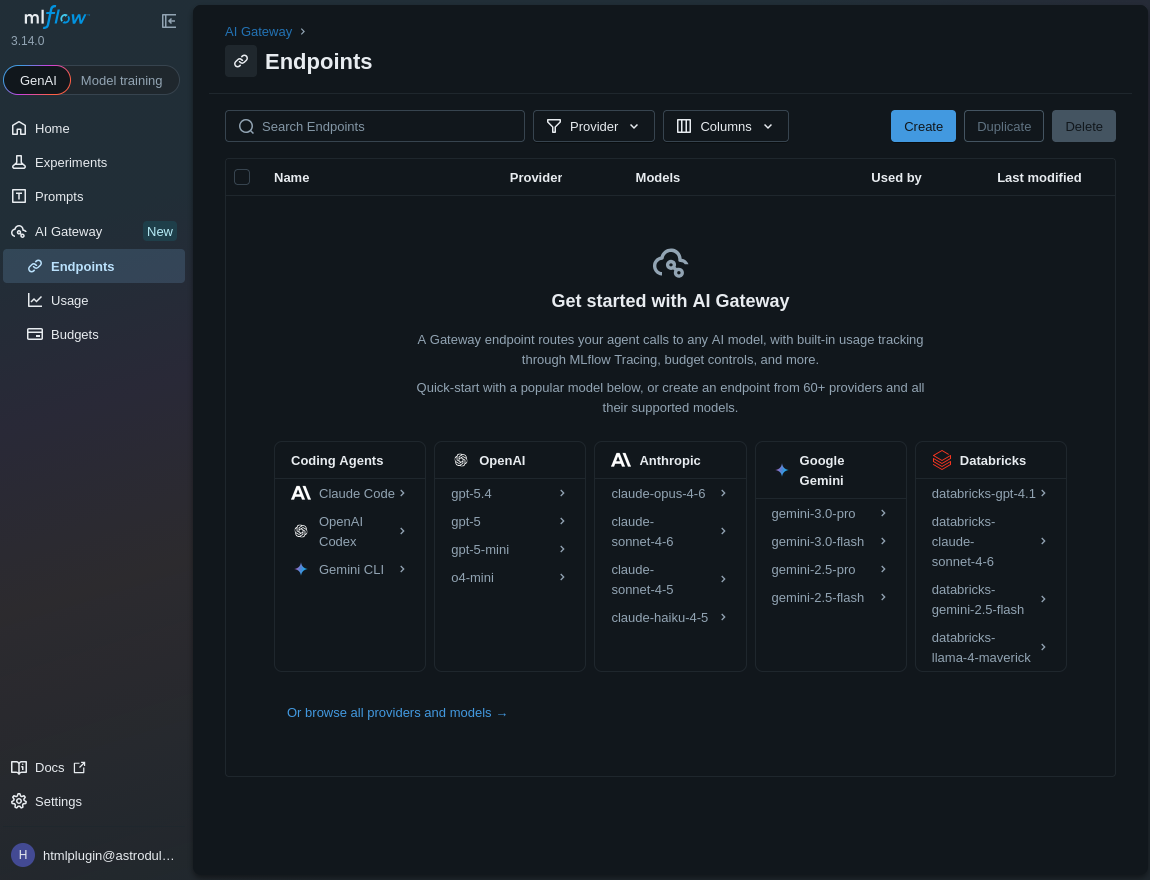Toggle the select-all checkbox in table header
Image resolution: width=1150 pixels, height=880 pixels.
click(242, 177)
